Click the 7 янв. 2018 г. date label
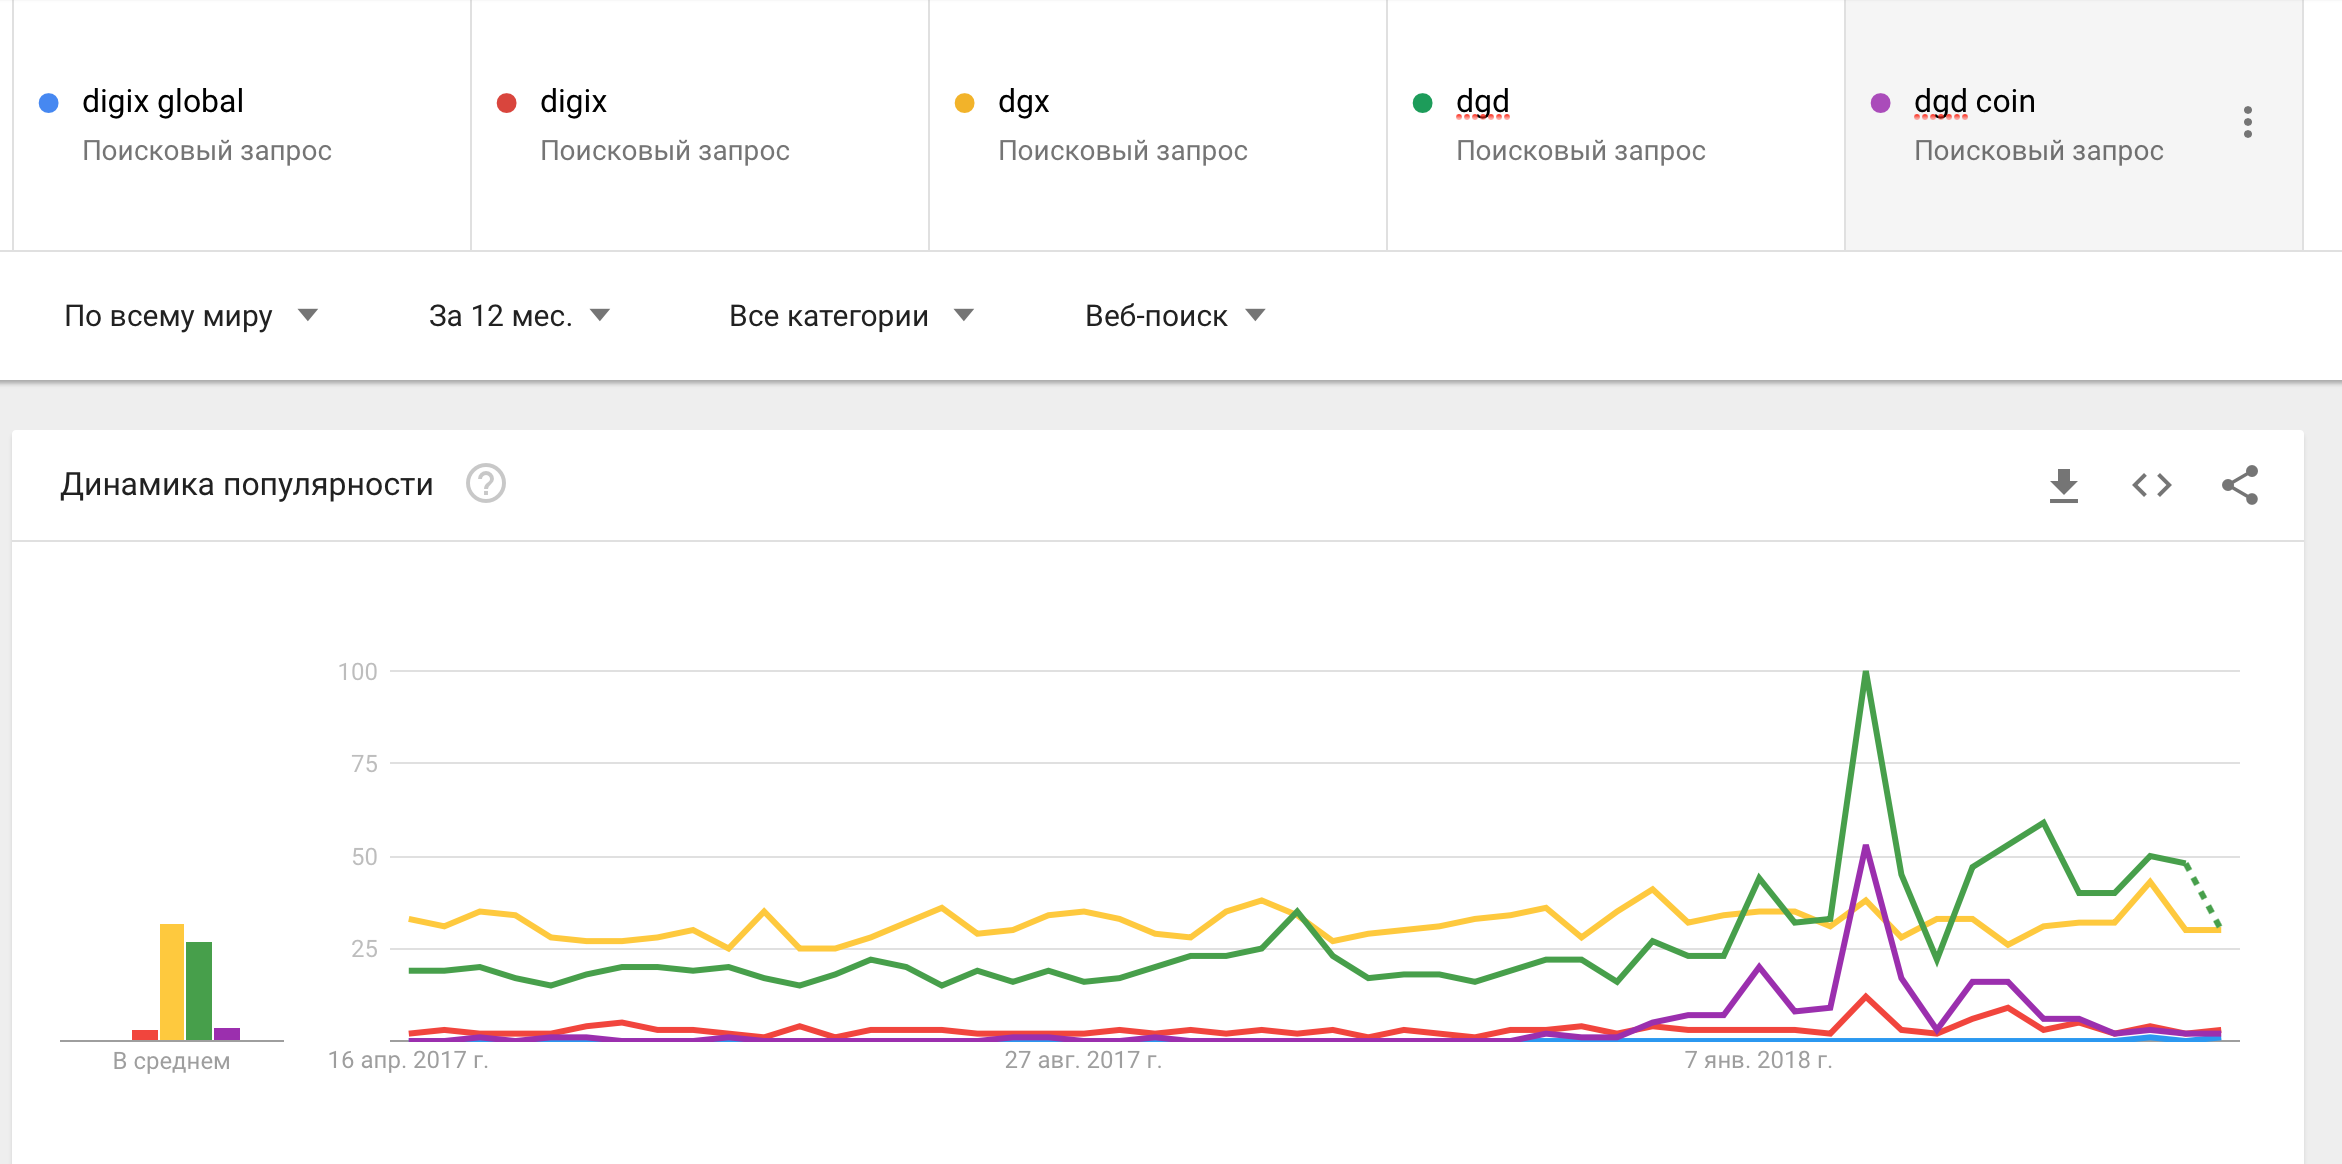Screen dimensions: 2342x1164 pyautogui.click(x=1758, y=1060)
